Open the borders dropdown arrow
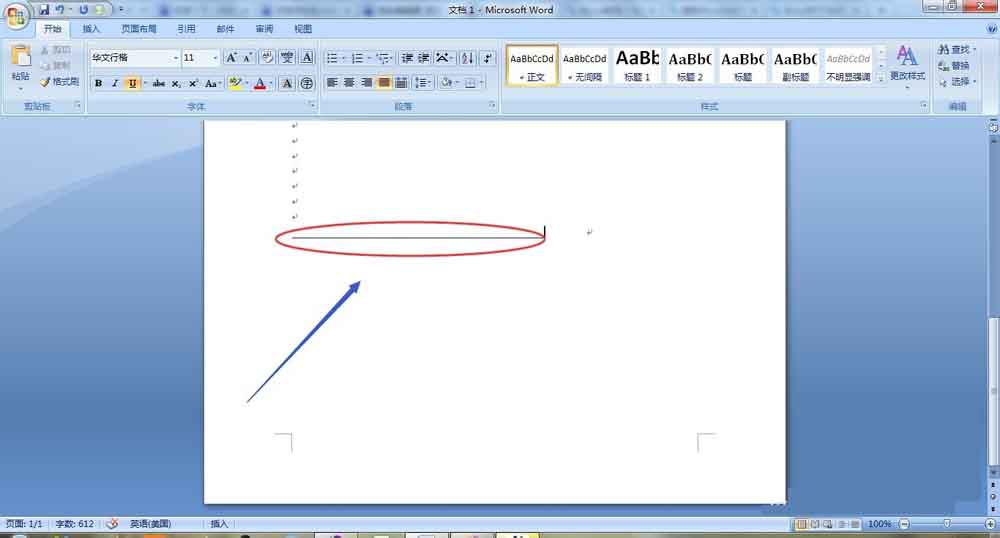 pos(482,83)
